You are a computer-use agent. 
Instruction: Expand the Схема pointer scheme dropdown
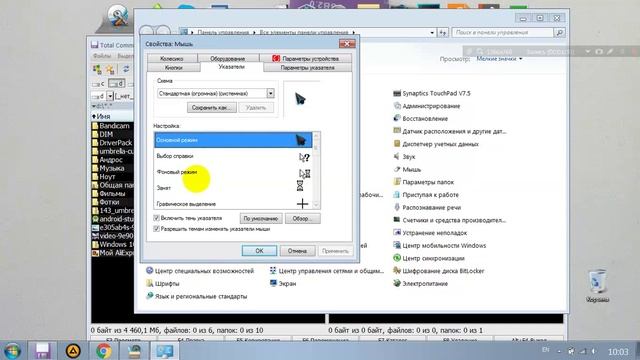pyautogui.click(x=270, y=93)
